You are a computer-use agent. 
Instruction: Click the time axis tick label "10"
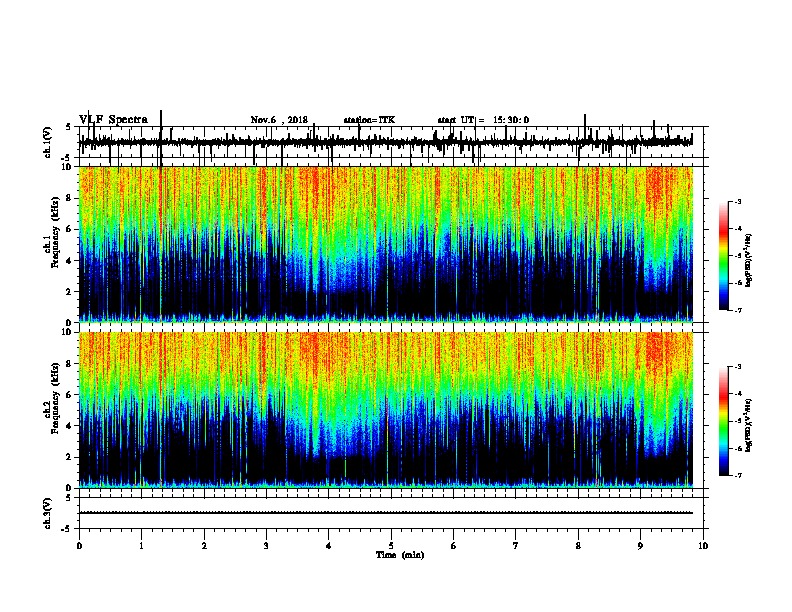(703, 546)
